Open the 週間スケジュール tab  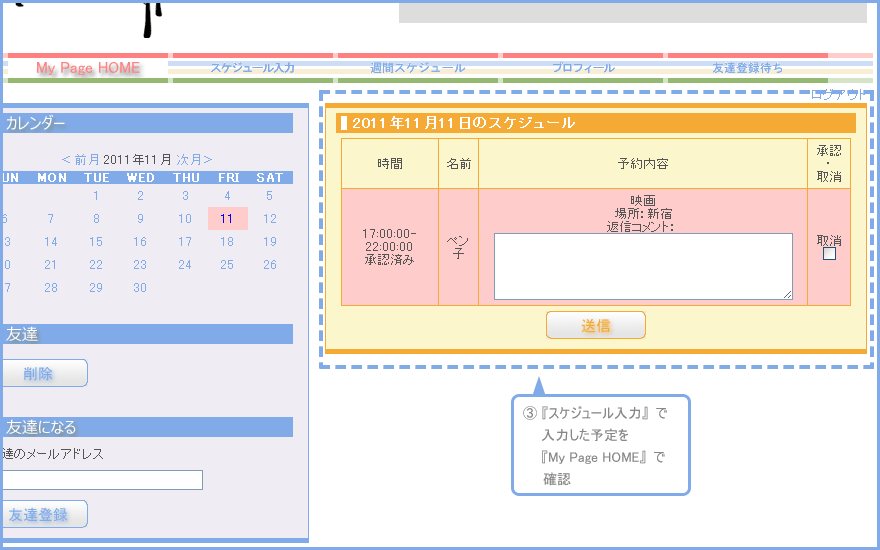point(417,68)
